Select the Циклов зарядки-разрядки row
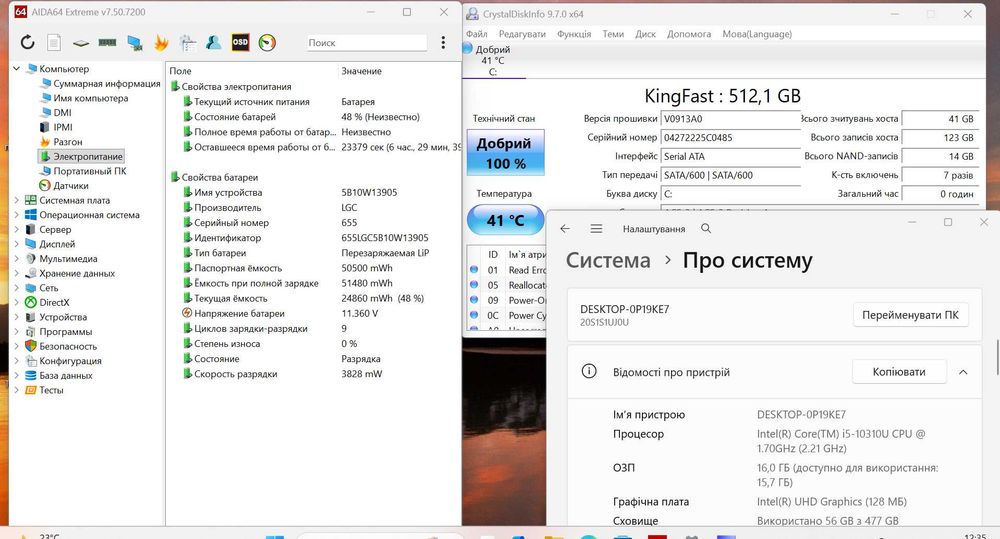1000x539 pixels. click(x=315, y=329)
